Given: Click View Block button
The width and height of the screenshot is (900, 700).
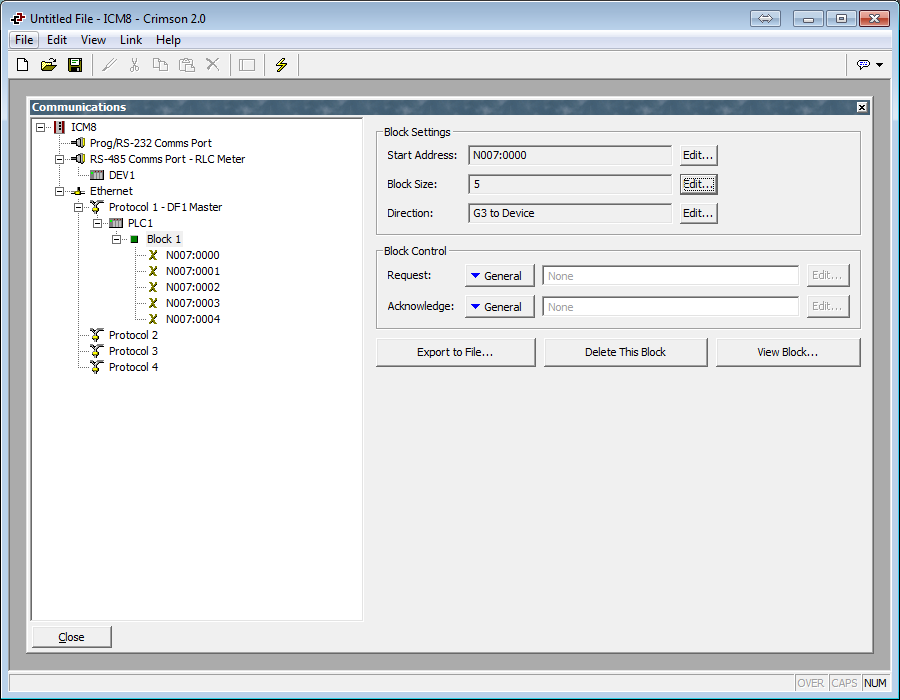Looking at the screenshot, I should pos(788,352).
